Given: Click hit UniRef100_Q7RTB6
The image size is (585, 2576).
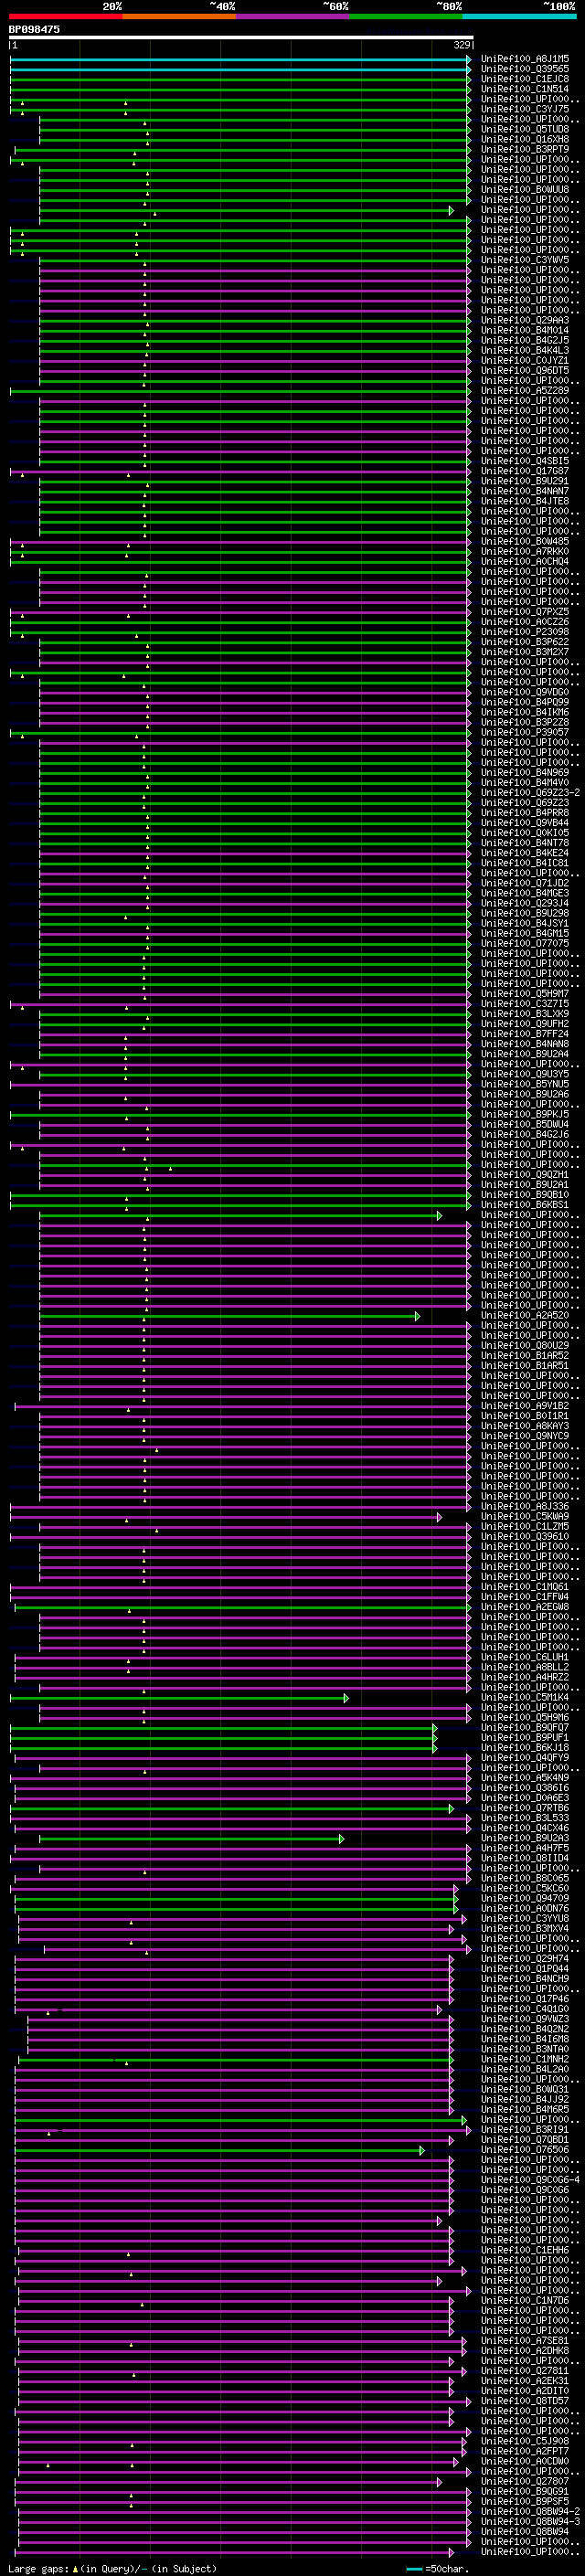Looking at the screenshot, I should [525, 1808].
